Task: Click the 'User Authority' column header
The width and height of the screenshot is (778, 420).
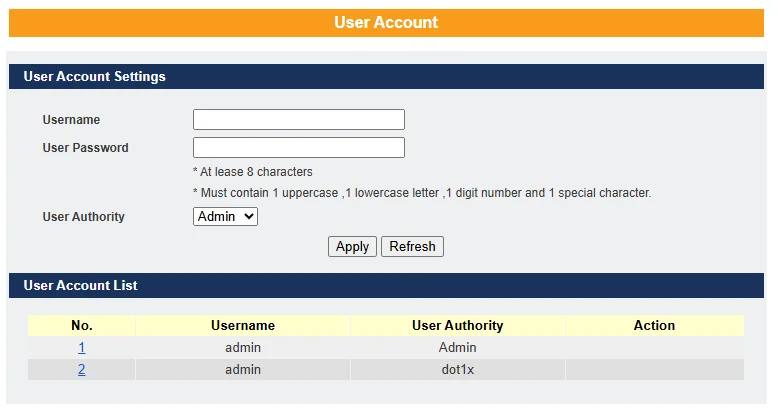Action: pos(457,325)
